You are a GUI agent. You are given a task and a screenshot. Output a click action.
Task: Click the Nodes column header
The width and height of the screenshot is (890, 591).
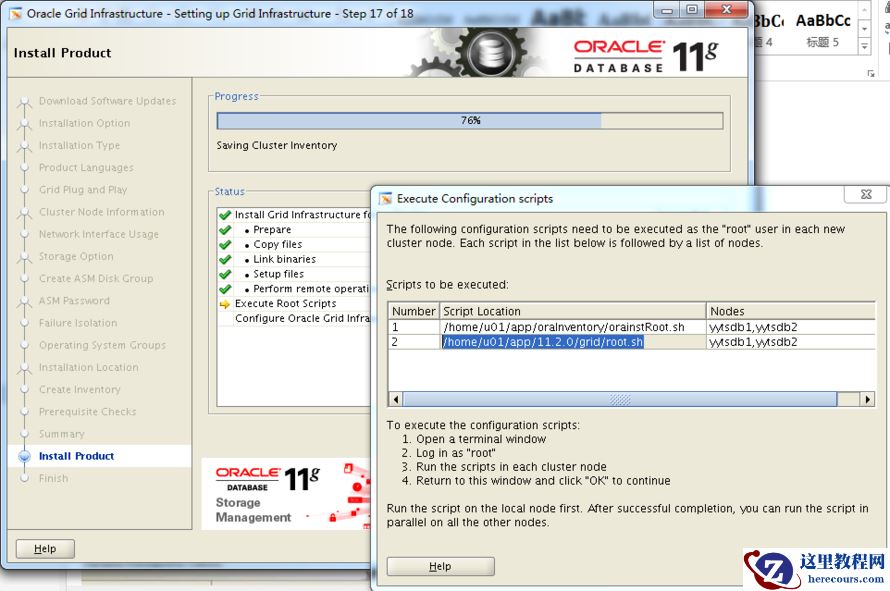[x=791, y=311]
